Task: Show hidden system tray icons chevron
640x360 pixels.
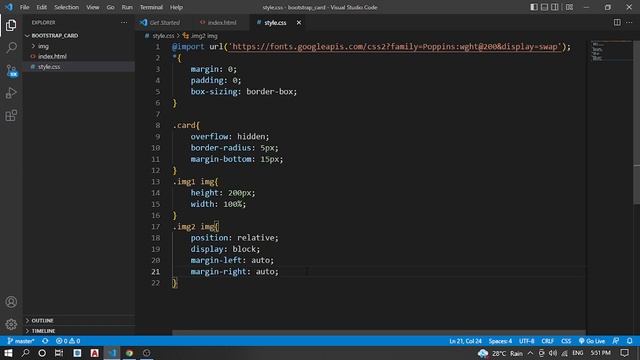Action: coord(530,353)
